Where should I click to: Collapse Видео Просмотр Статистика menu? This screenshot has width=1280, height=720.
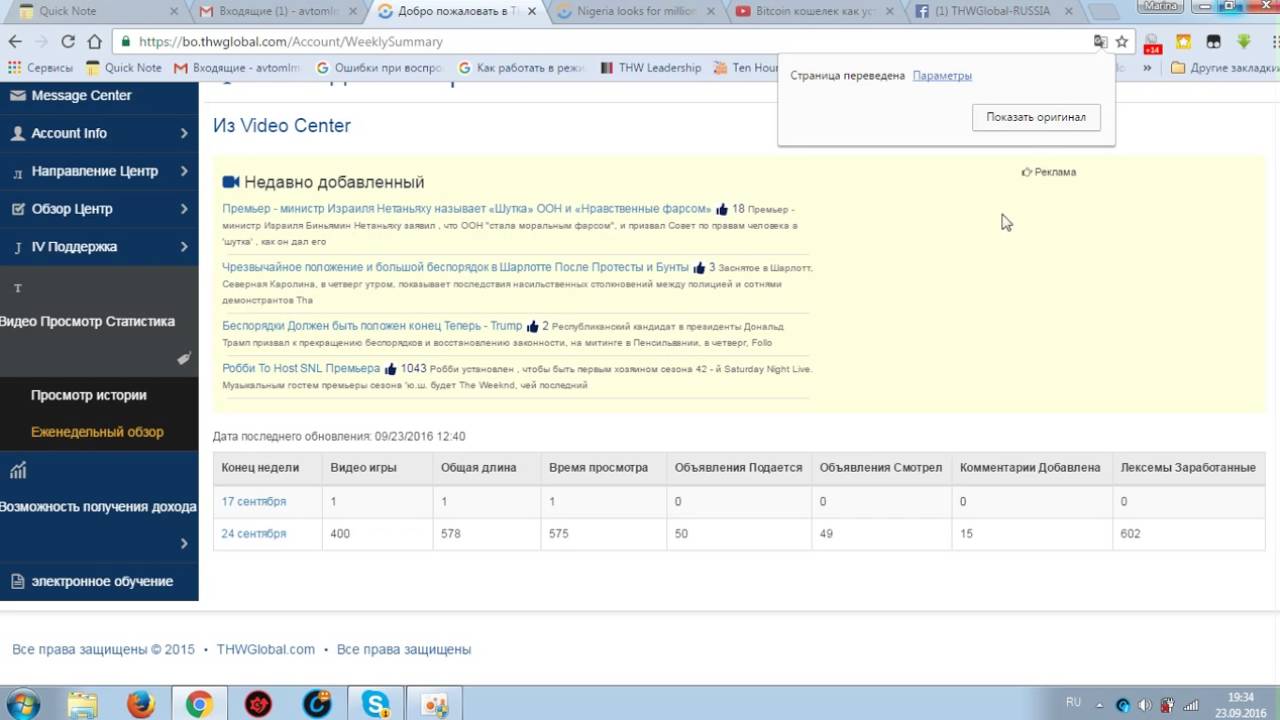pos(99,322)
